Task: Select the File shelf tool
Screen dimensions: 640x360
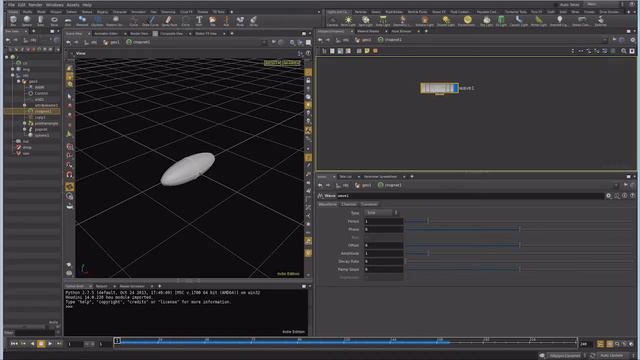Action: tap(212, 21)
